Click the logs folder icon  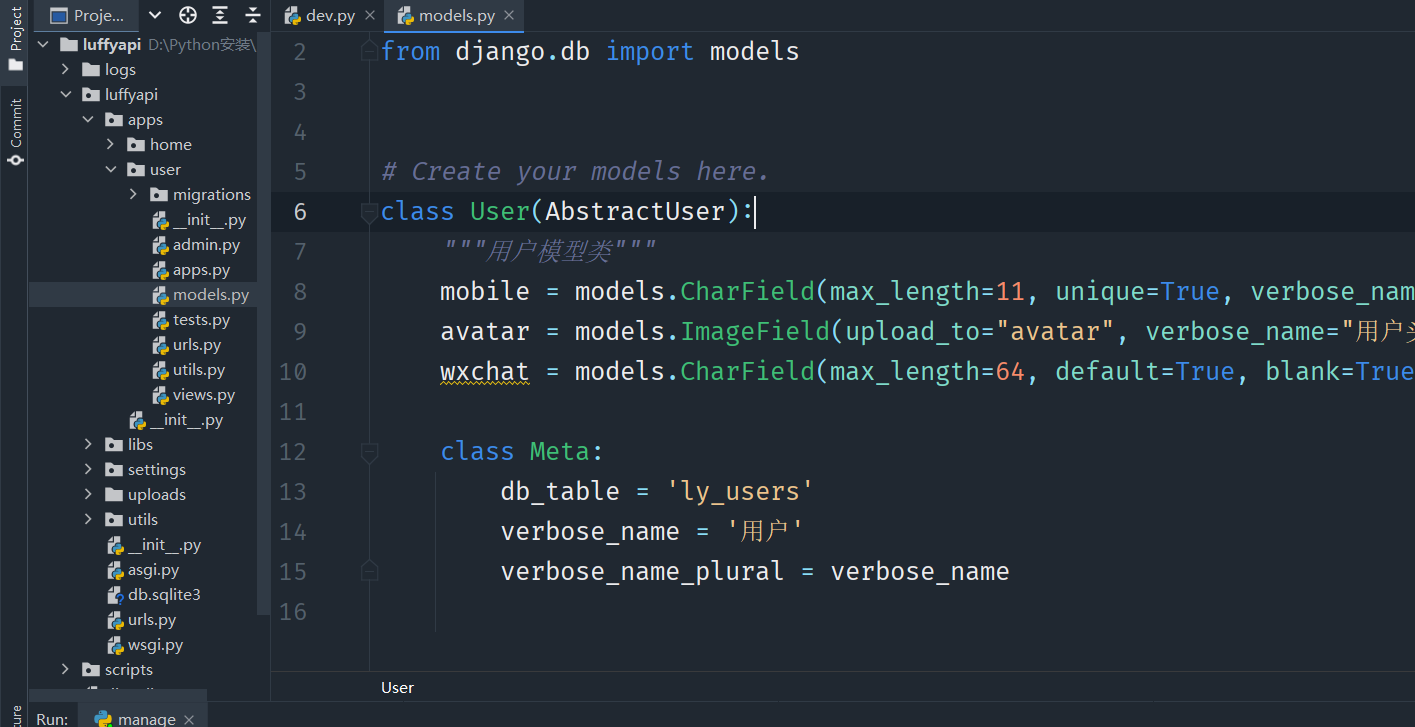(x=92, y=70)
